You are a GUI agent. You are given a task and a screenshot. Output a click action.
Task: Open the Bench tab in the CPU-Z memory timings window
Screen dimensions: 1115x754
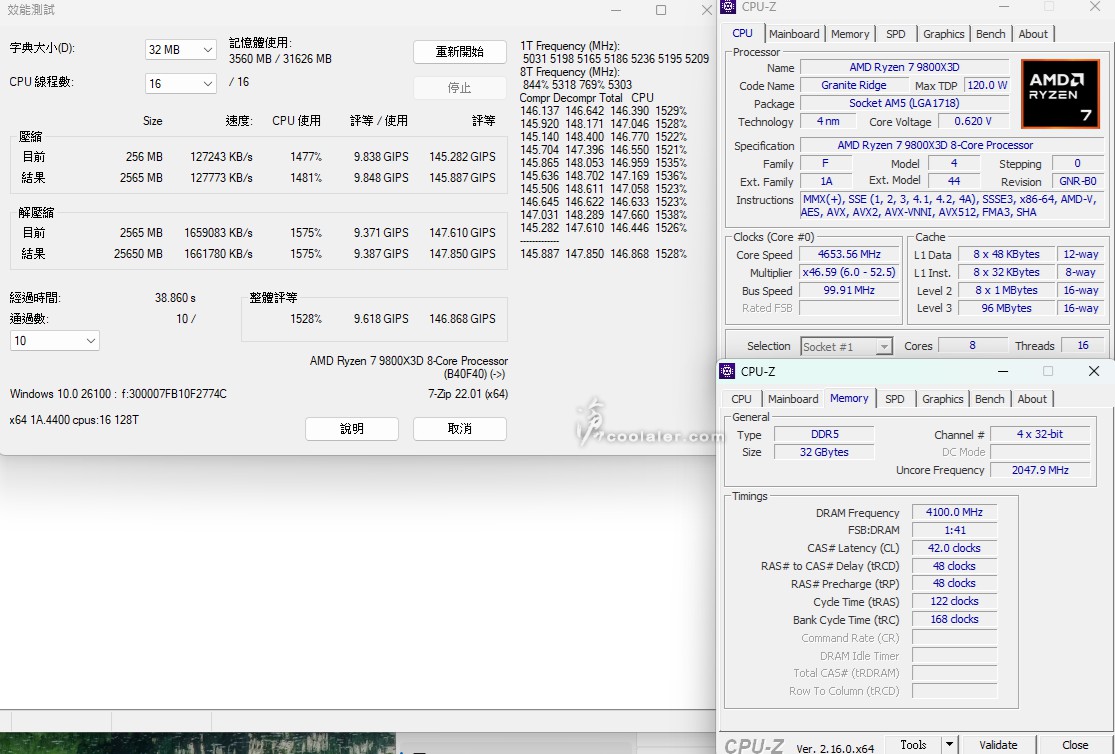click(x=990, y=399)
